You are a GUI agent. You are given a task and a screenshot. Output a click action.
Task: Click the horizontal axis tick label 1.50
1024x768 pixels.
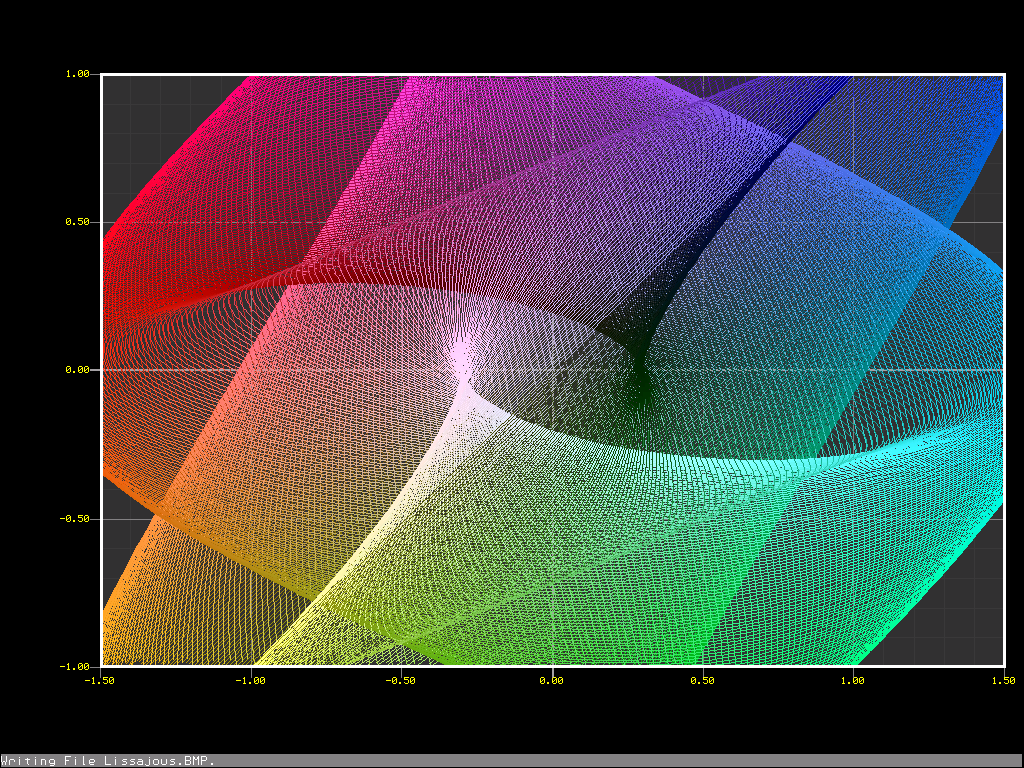[1003, 680]
